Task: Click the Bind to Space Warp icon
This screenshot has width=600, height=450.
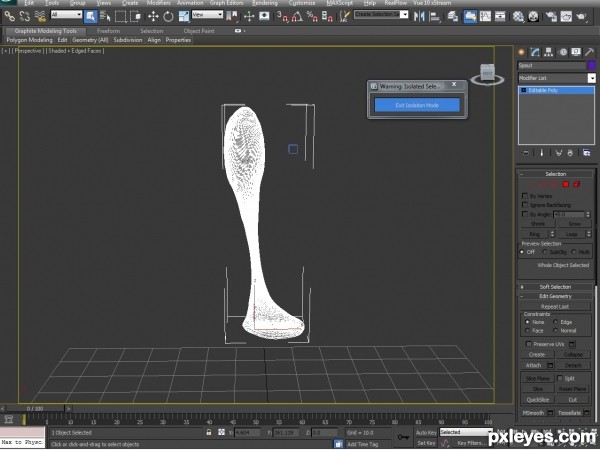Action: [40, 16]
